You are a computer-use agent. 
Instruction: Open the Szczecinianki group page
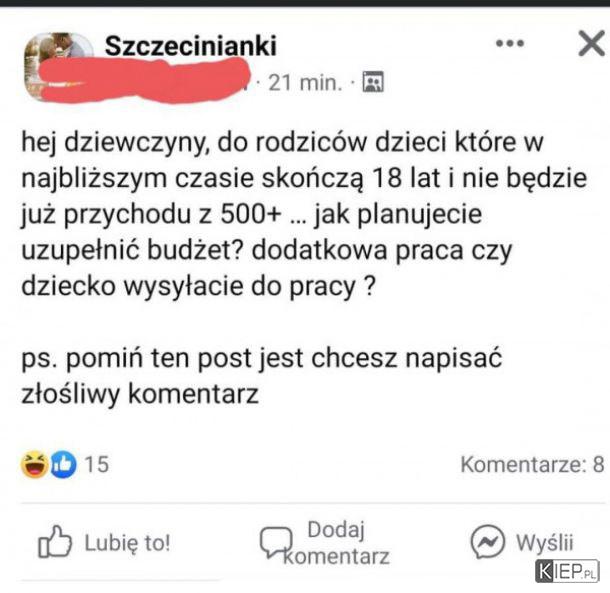pos(191,46)
